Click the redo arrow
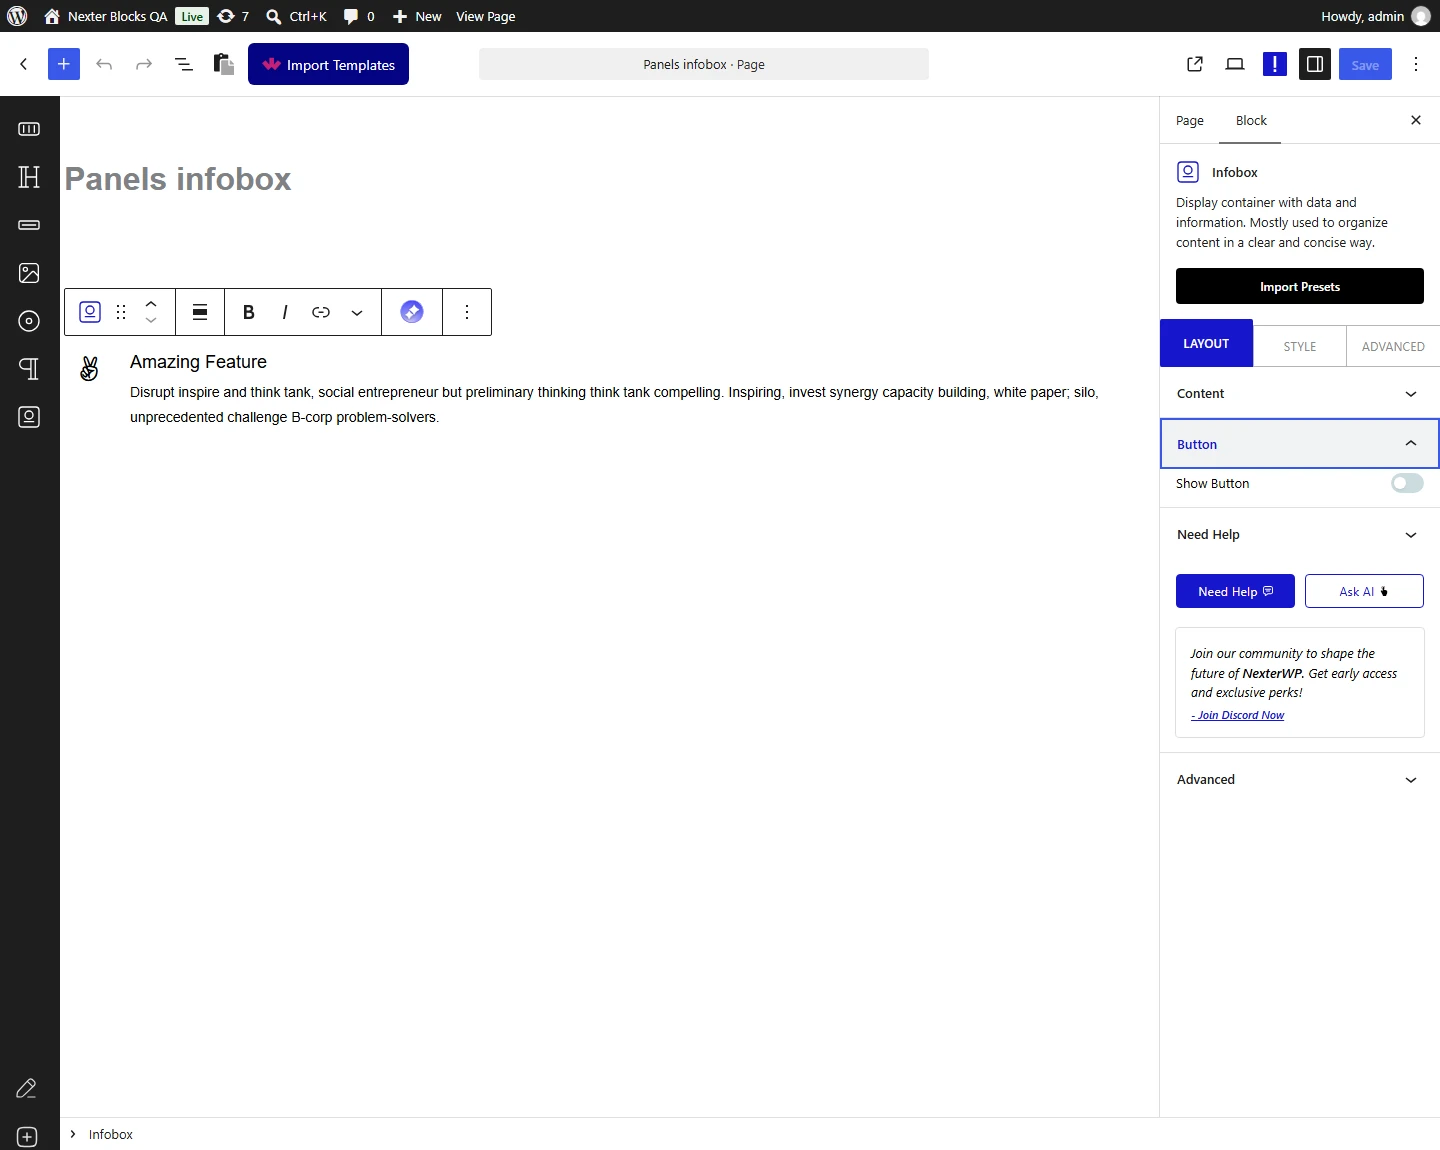The width and height of the screenshot is (1440, 1150). coord(144,64)
